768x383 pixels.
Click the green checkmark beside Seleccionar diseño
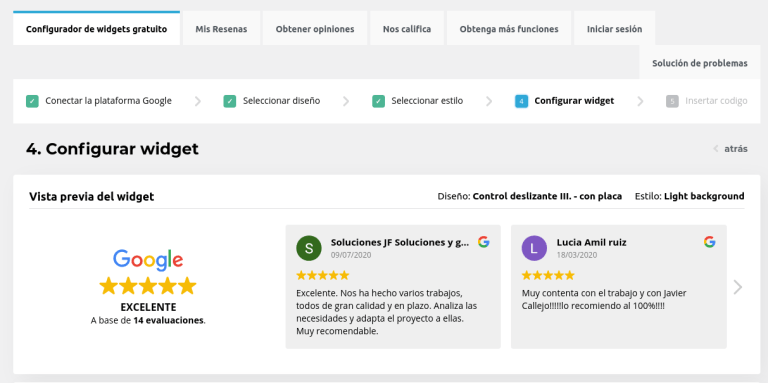coord(230,101)
